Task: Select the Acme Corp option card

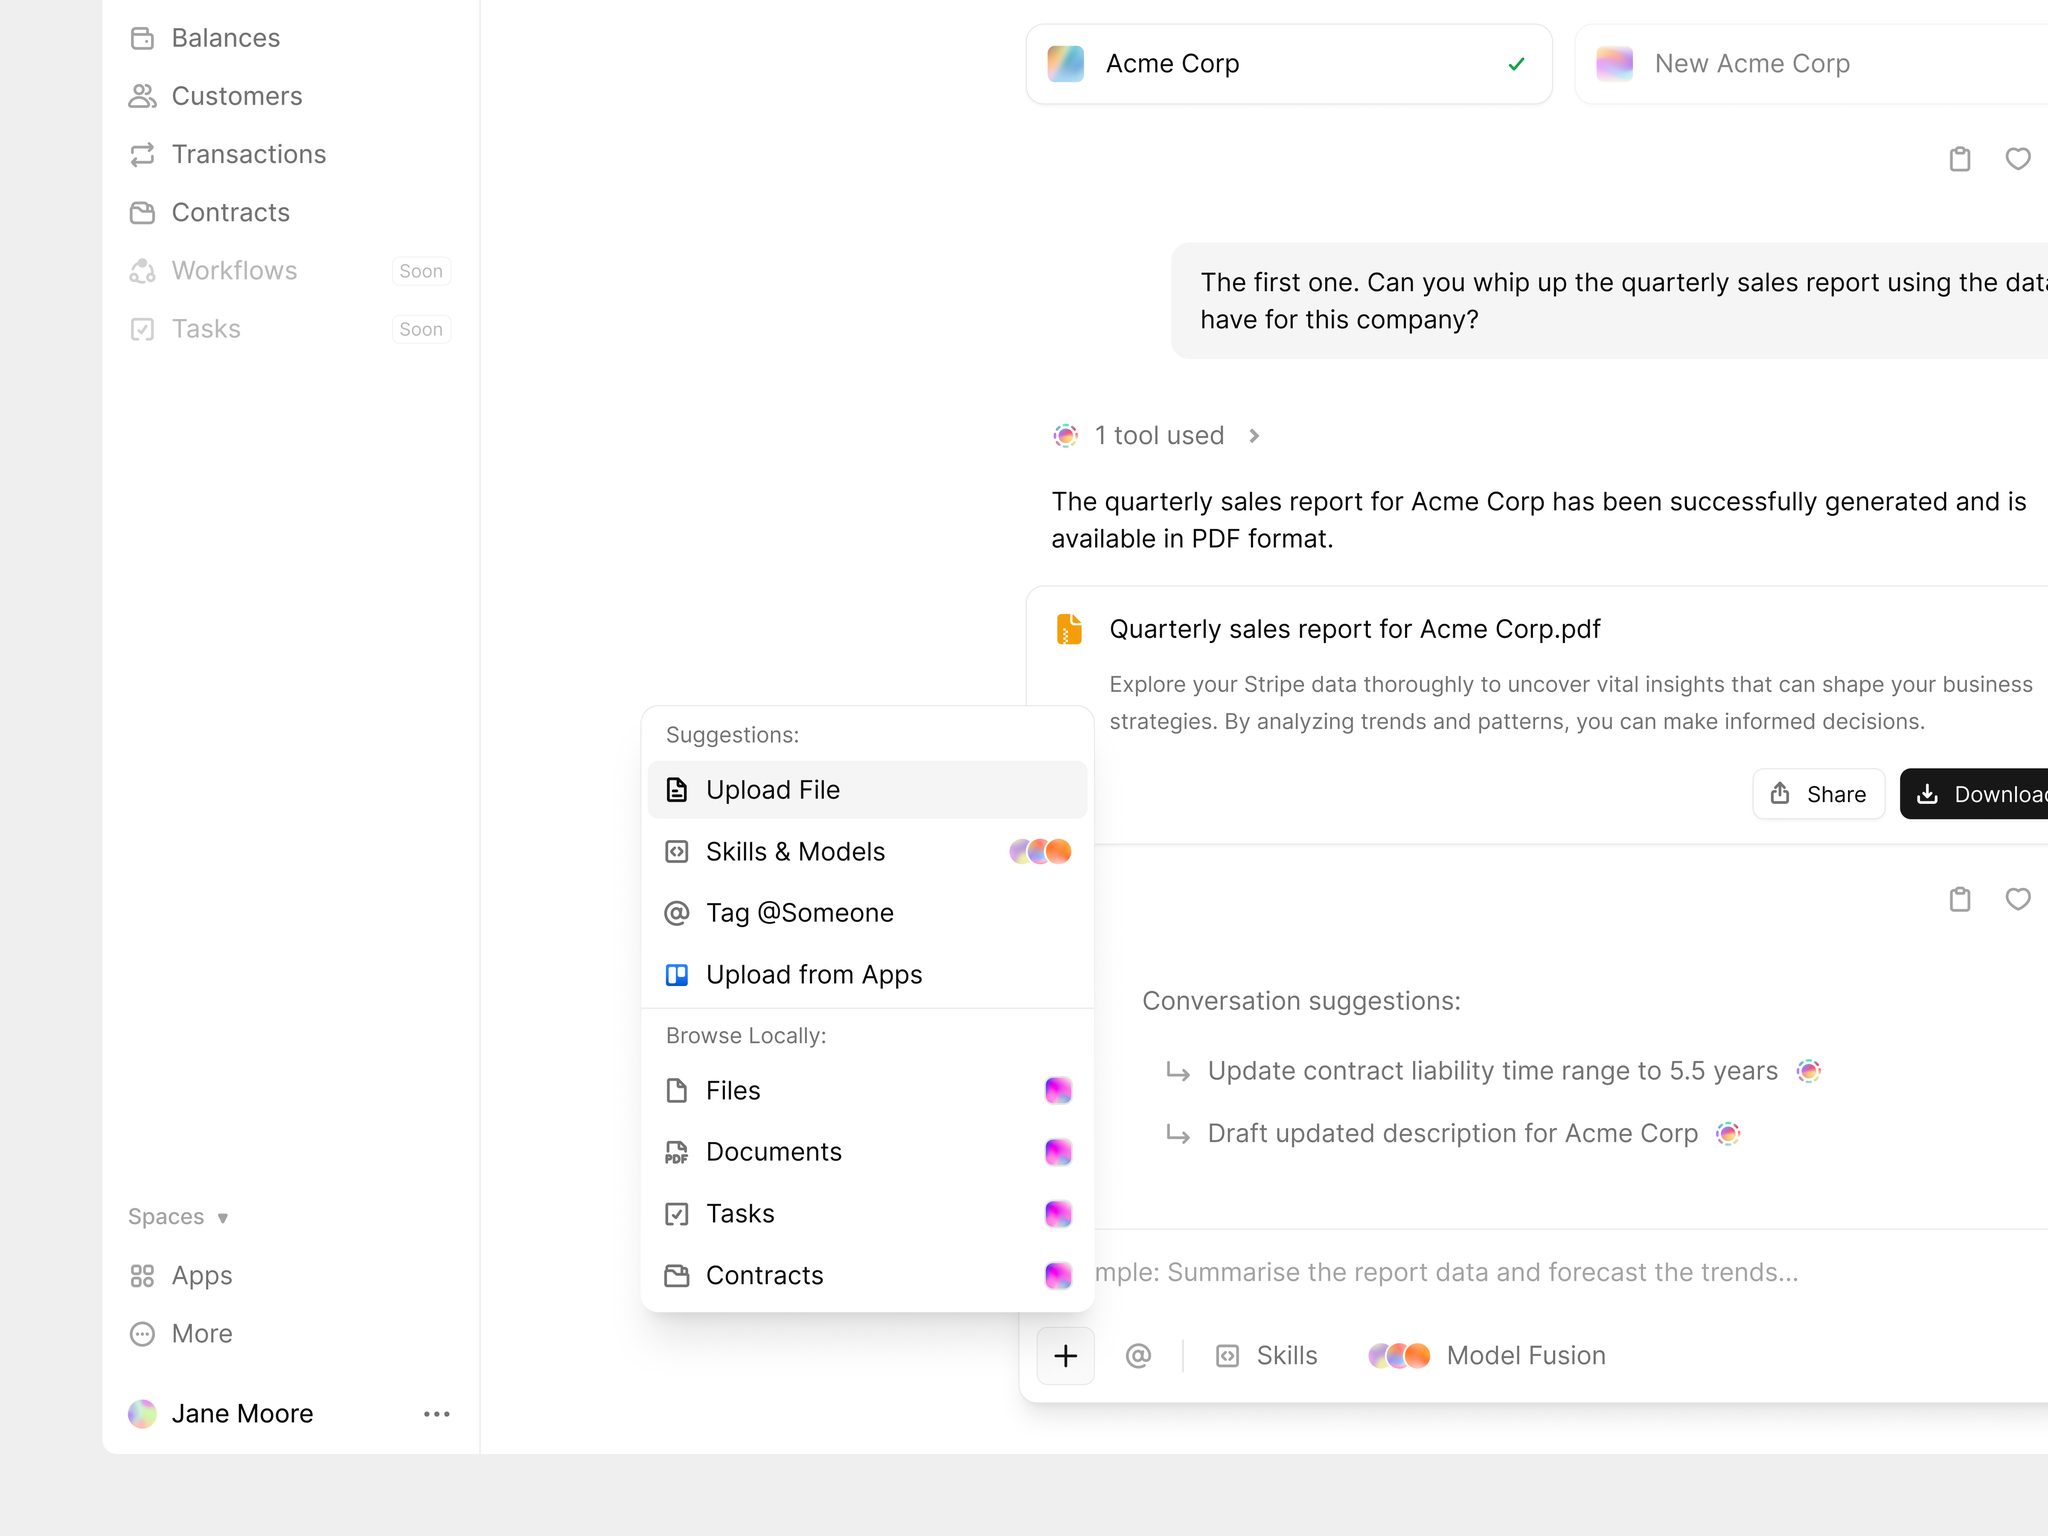Action: click(1289, 64)
